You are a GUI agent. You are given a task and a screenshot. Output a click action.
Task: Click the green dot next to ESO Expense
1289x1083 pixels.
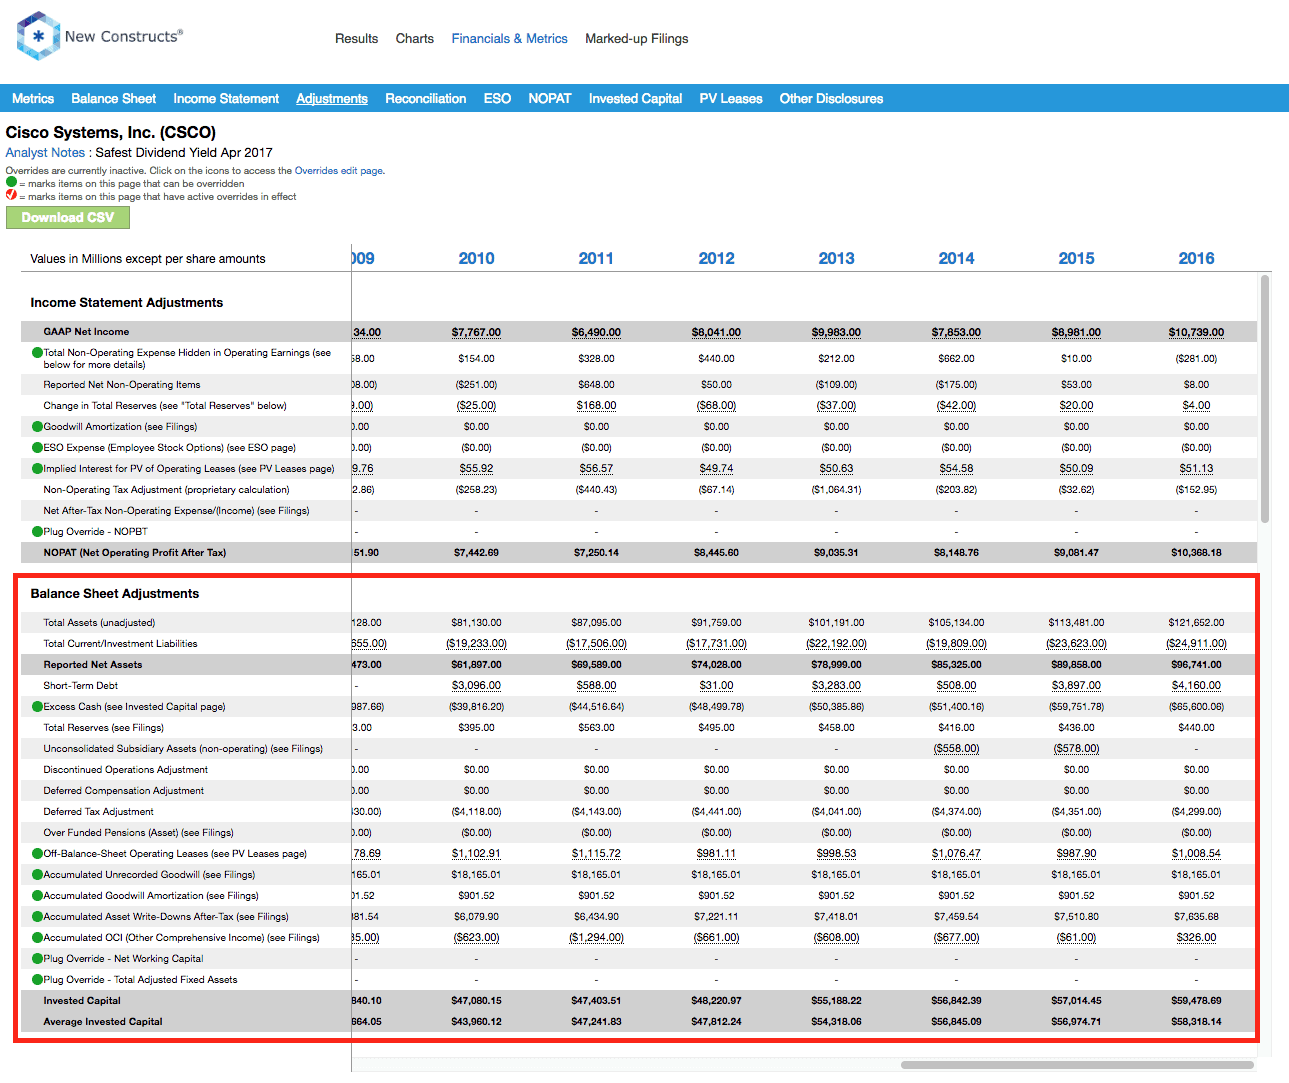pyautogui.click(x=37, y=448)
